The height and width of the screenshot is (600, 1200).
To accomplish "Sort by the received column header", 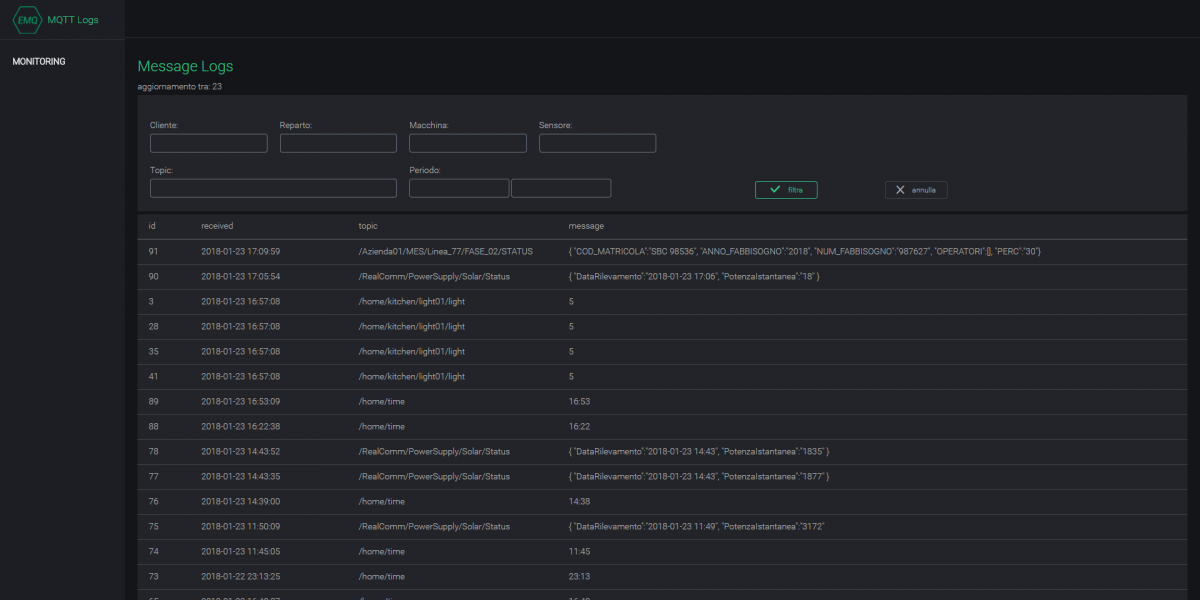I will click(216, 226).
